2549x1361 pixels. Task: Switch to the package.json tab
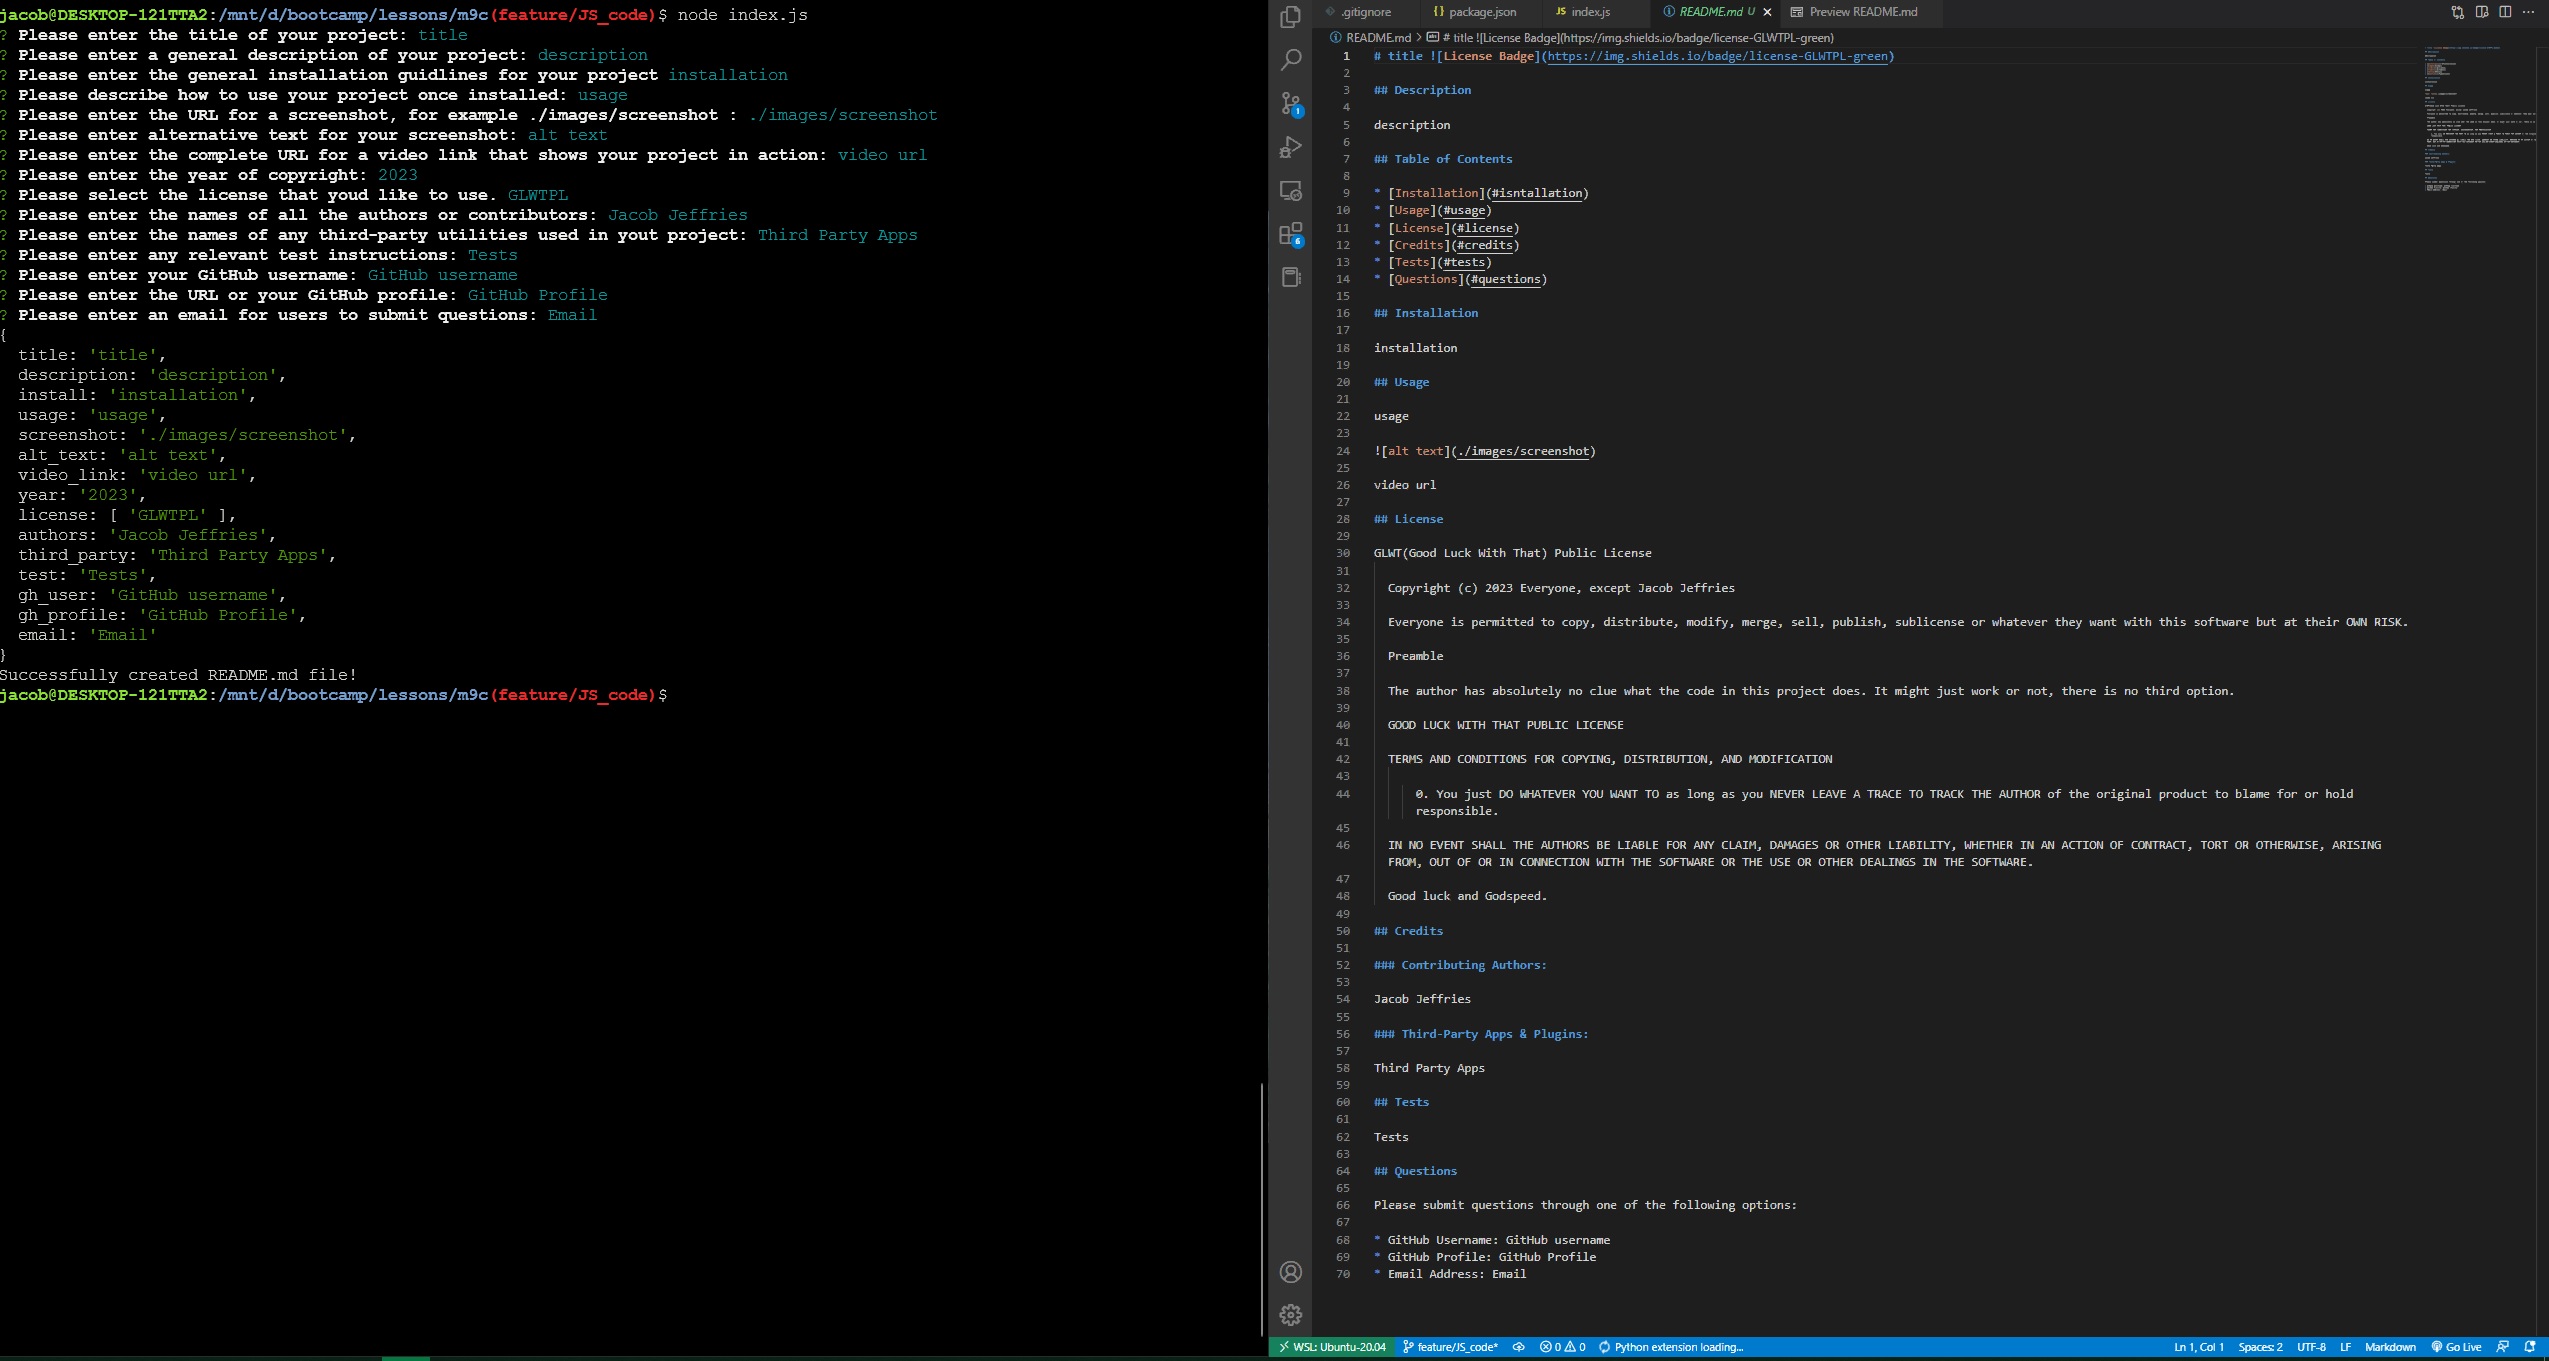point(1482,12)
